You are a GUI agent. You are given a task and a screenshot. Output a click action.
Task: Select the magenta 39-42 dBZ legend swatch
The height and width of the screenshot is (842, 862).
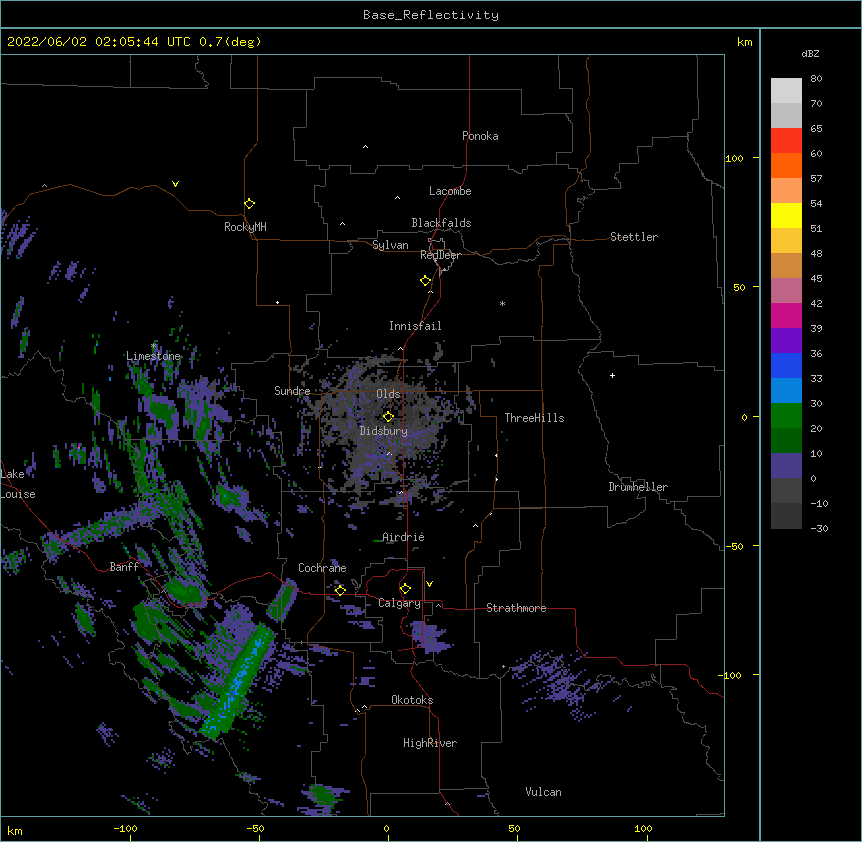pos(786,315)
